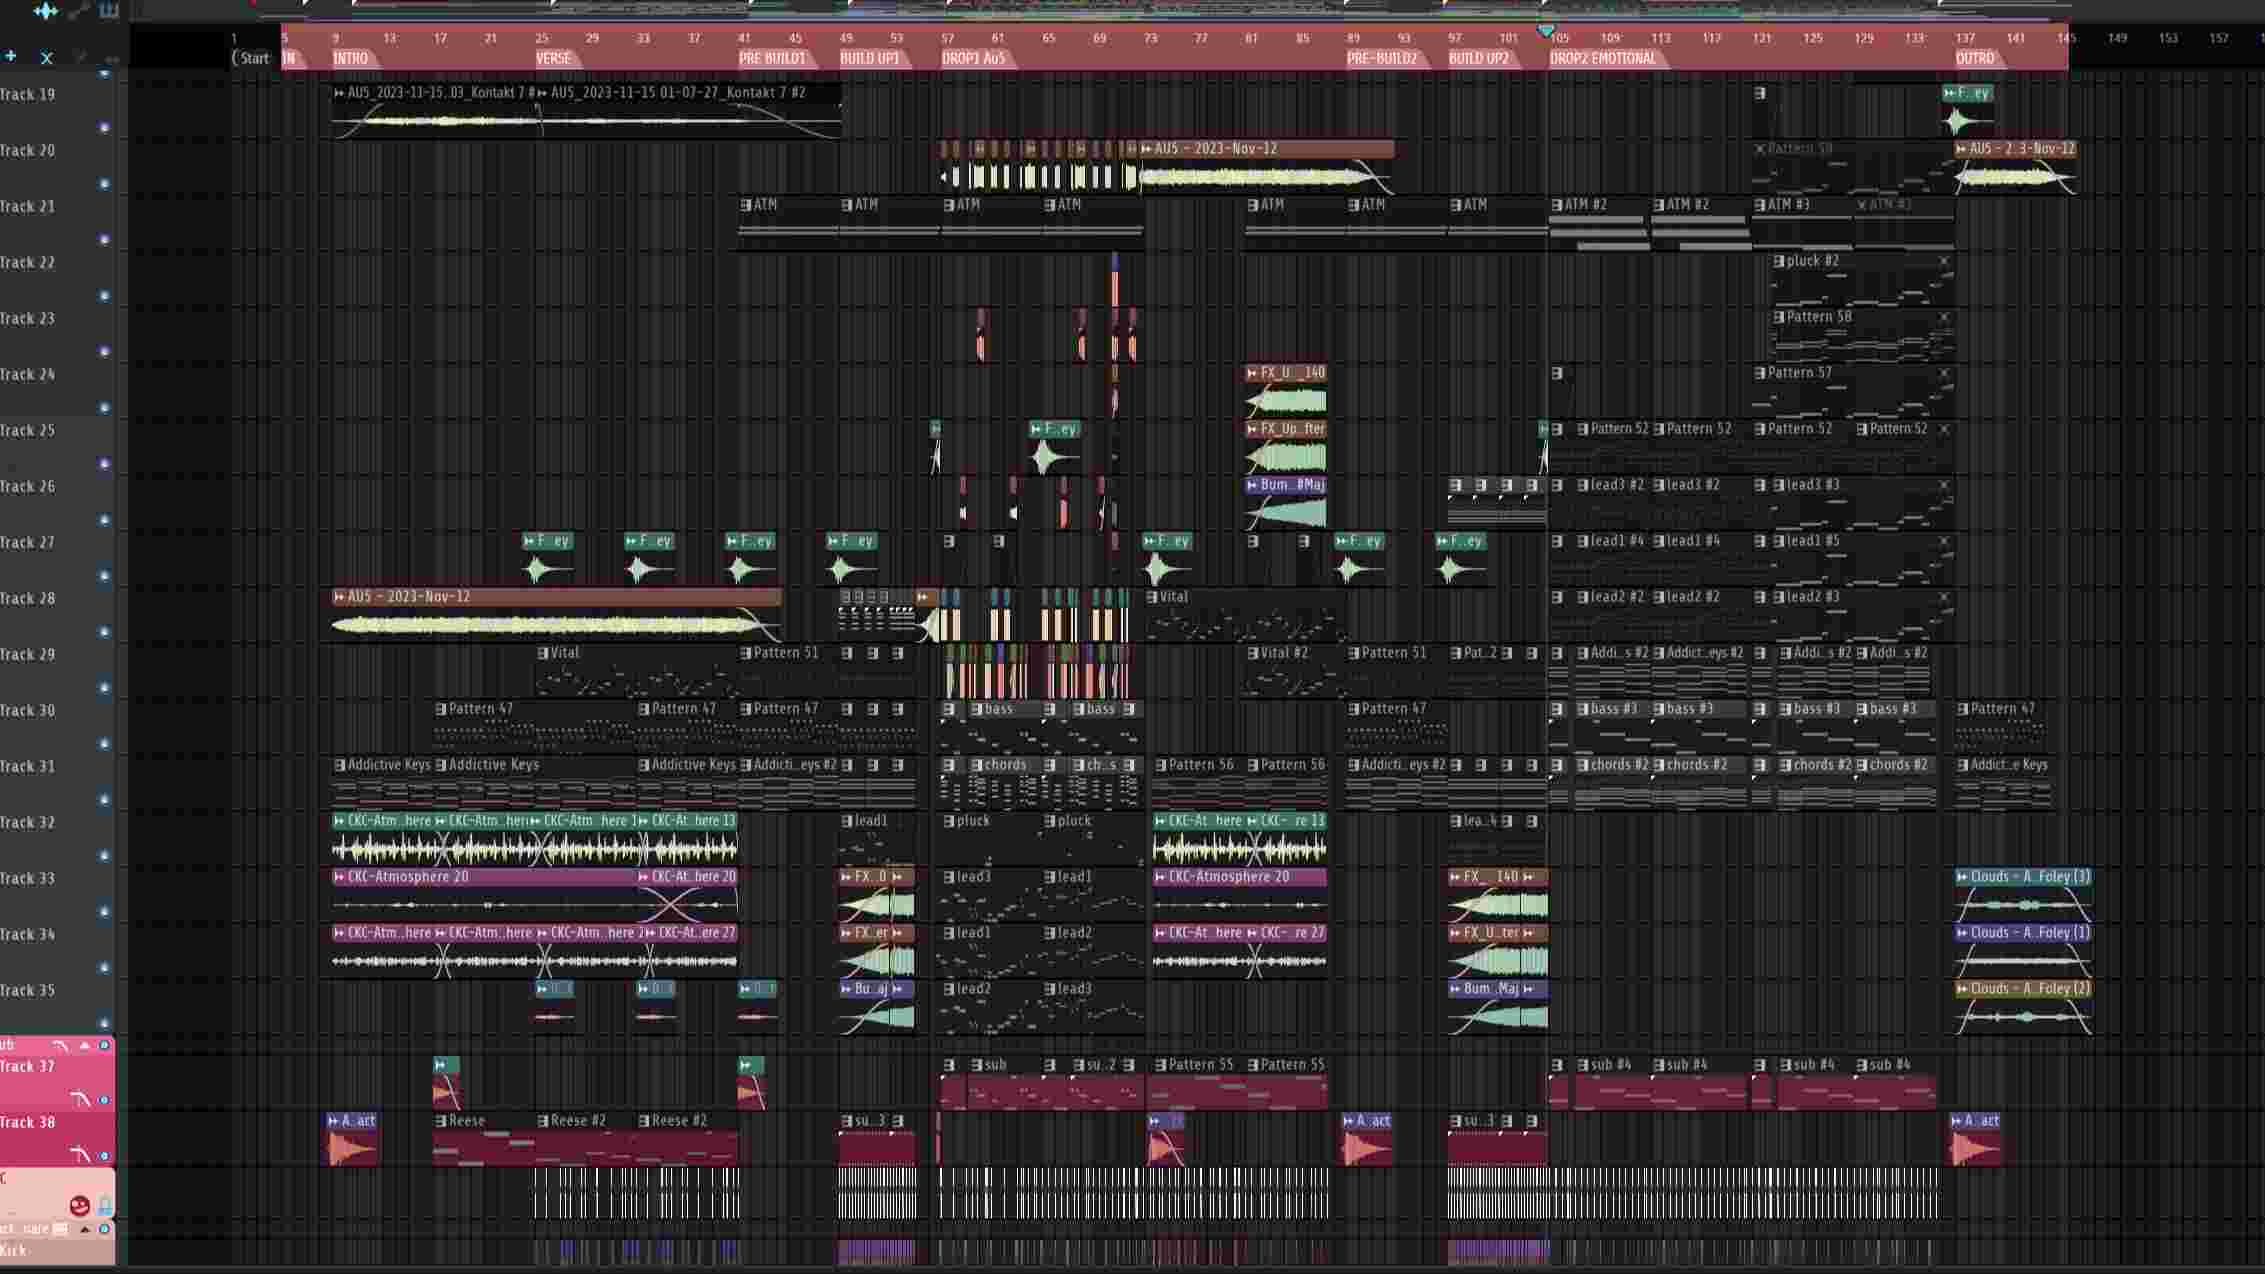
Task: Click the four-arrow move icon in the top toolbar
Action: coord(45,11)
